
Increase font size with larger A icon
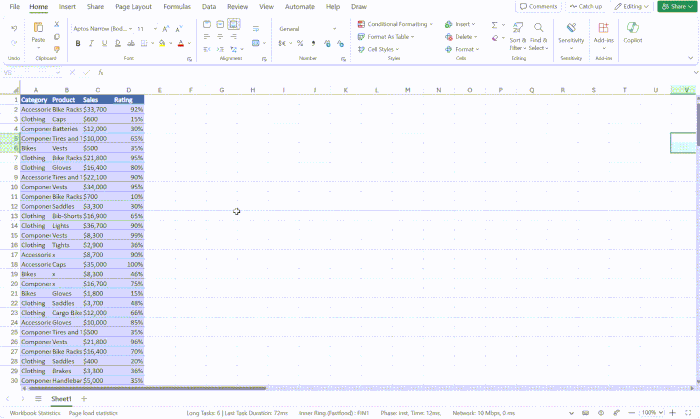pyautogui.click(x=166, y=29)
